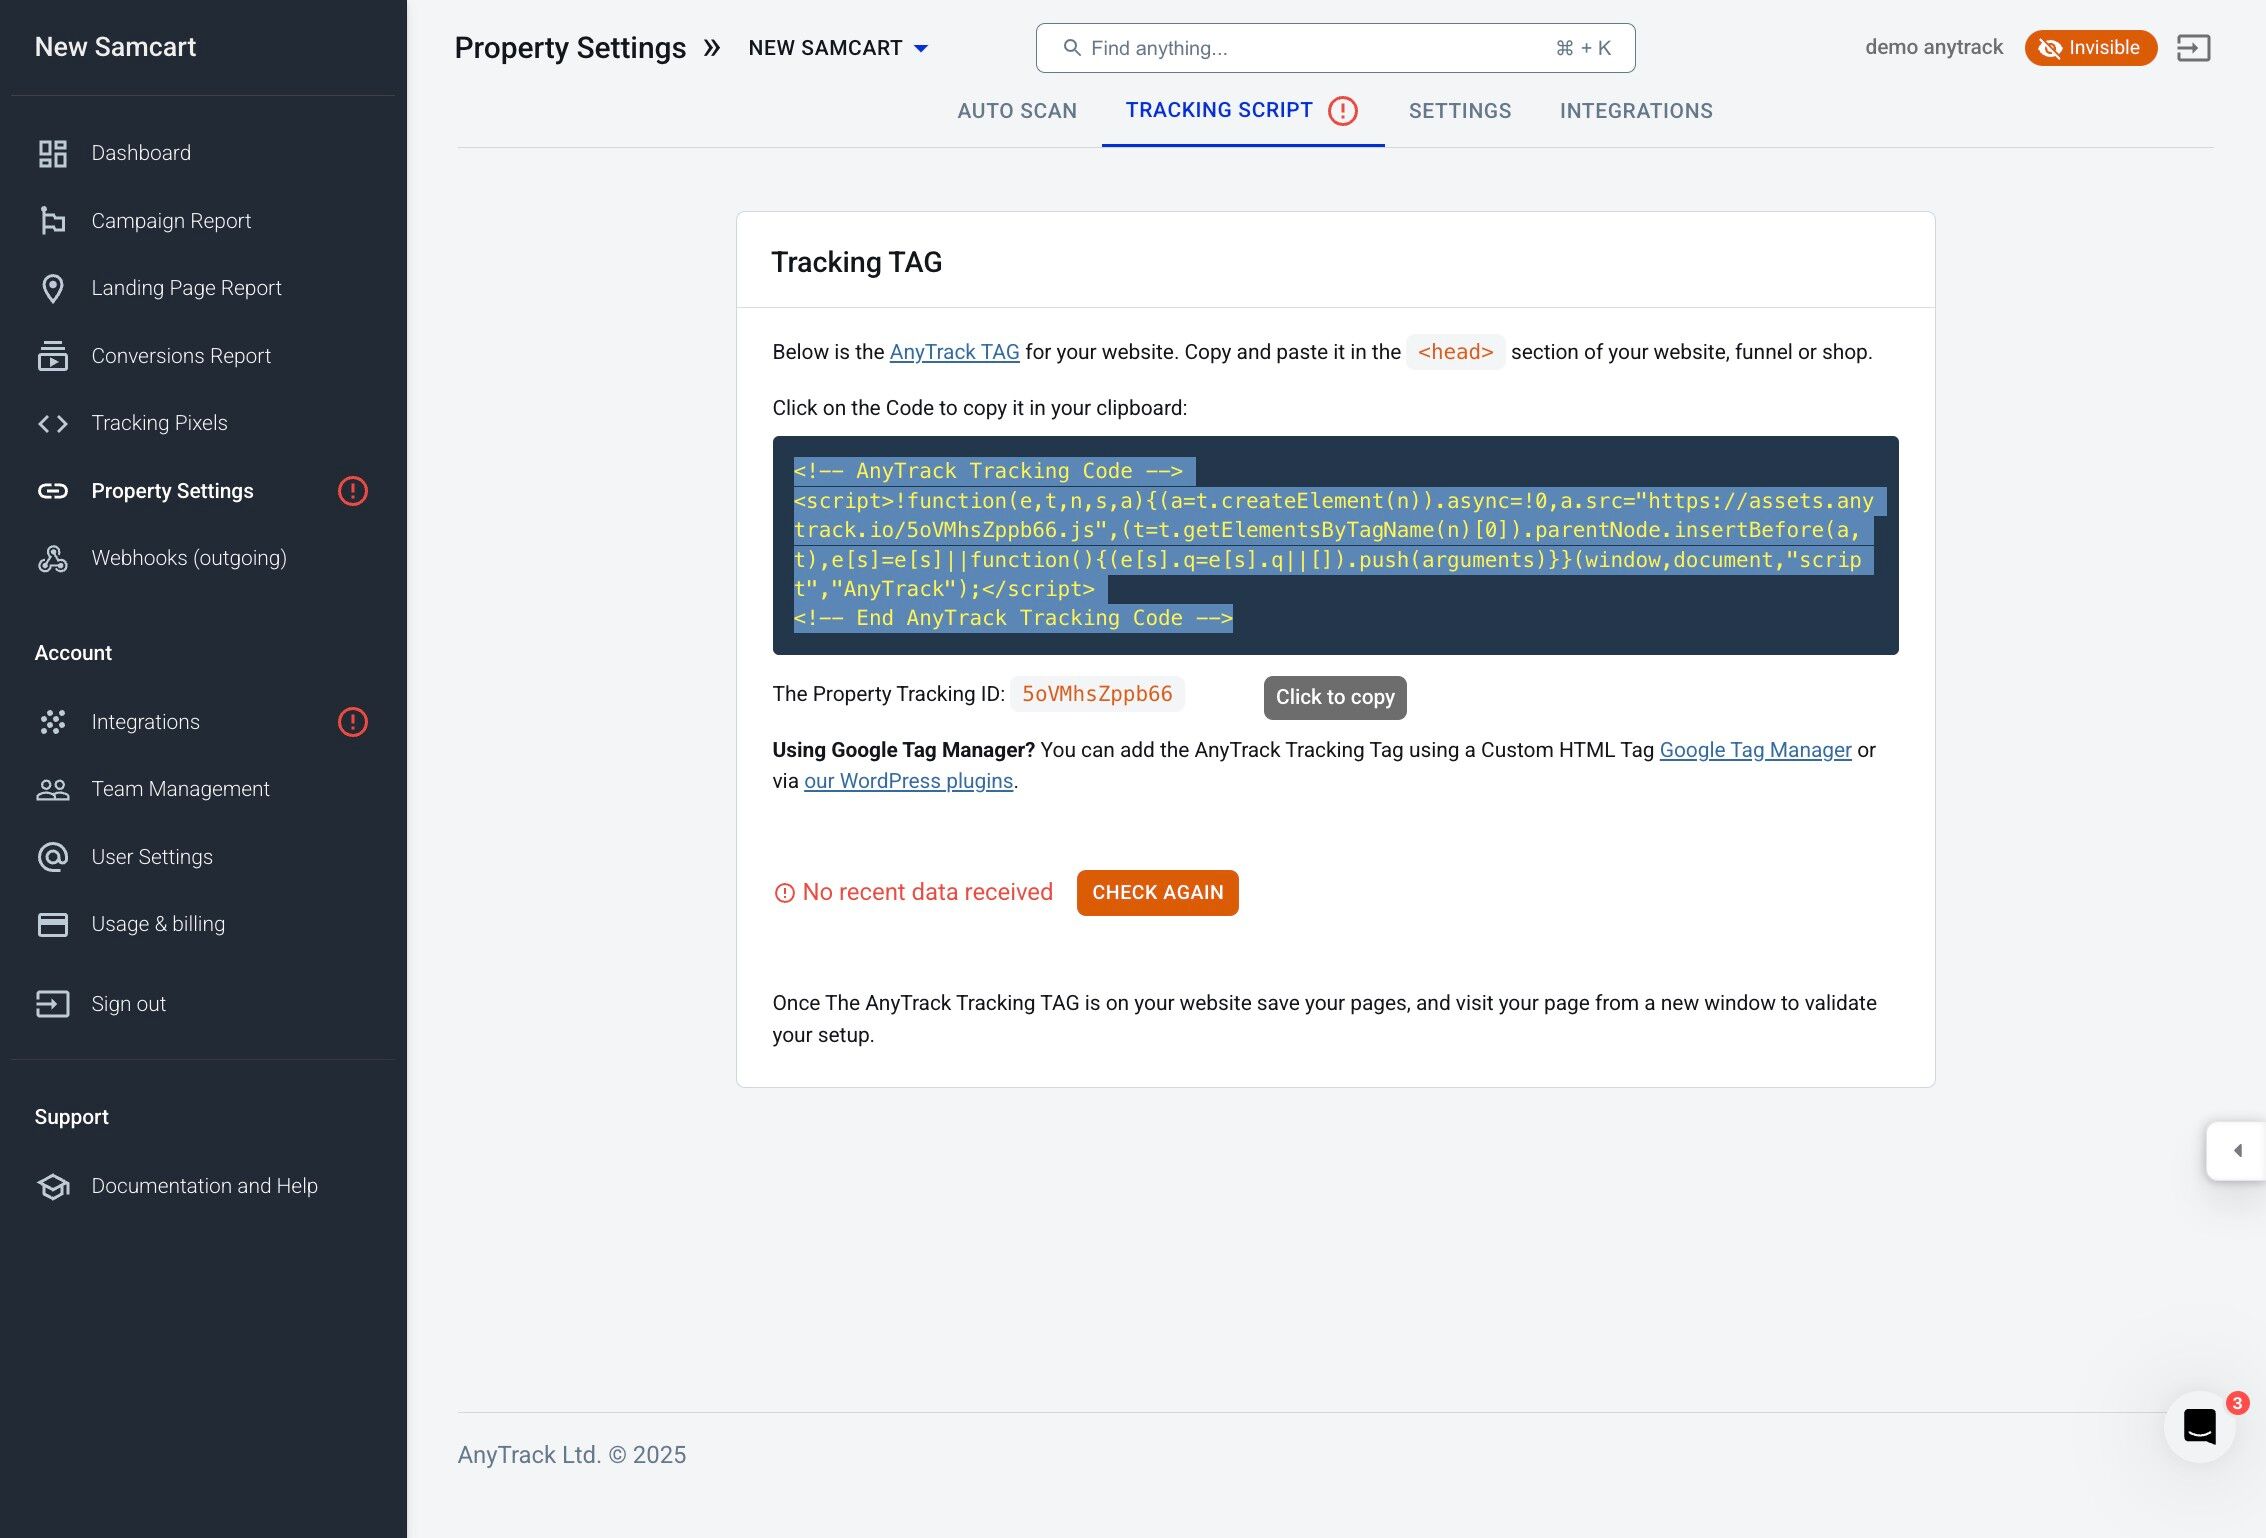
Task: Click the logout icon in the top-right header
Action: point(2193,48)
